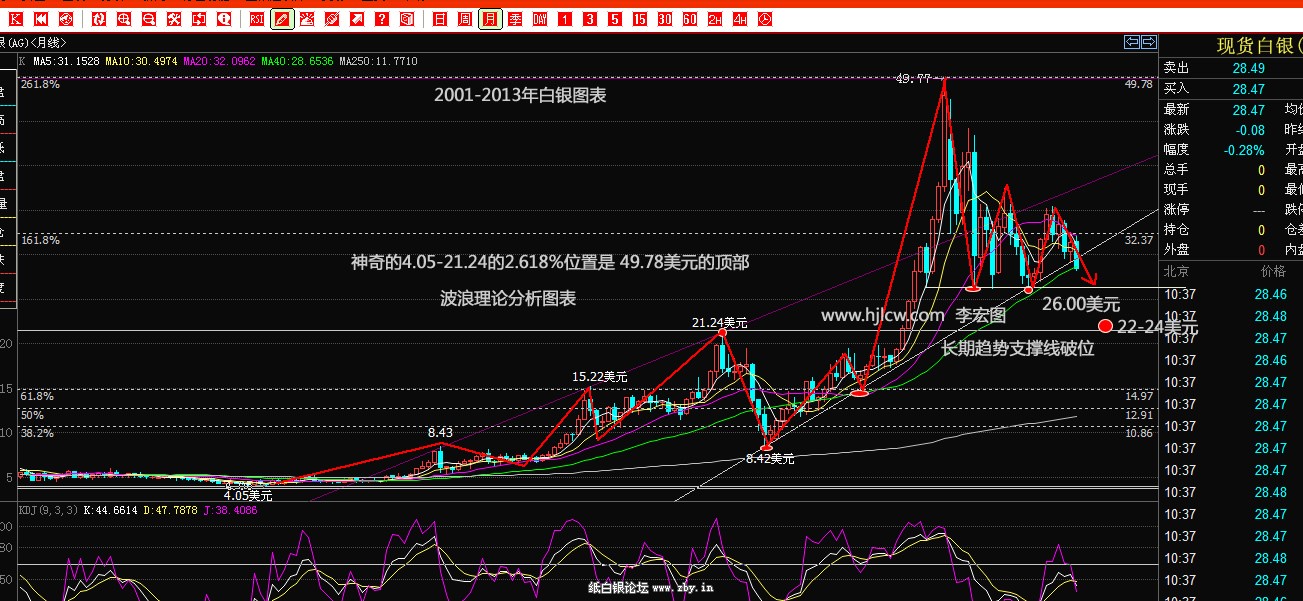Toggle the pencil drawing tool
Viewport: 1303px width, 601px height.
coord(282,19)
